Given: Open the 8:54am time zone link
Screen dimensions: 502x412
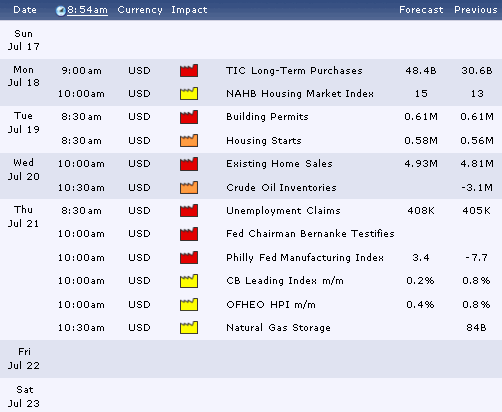Looking at the screenshot, I should click(x=87, y=10).
